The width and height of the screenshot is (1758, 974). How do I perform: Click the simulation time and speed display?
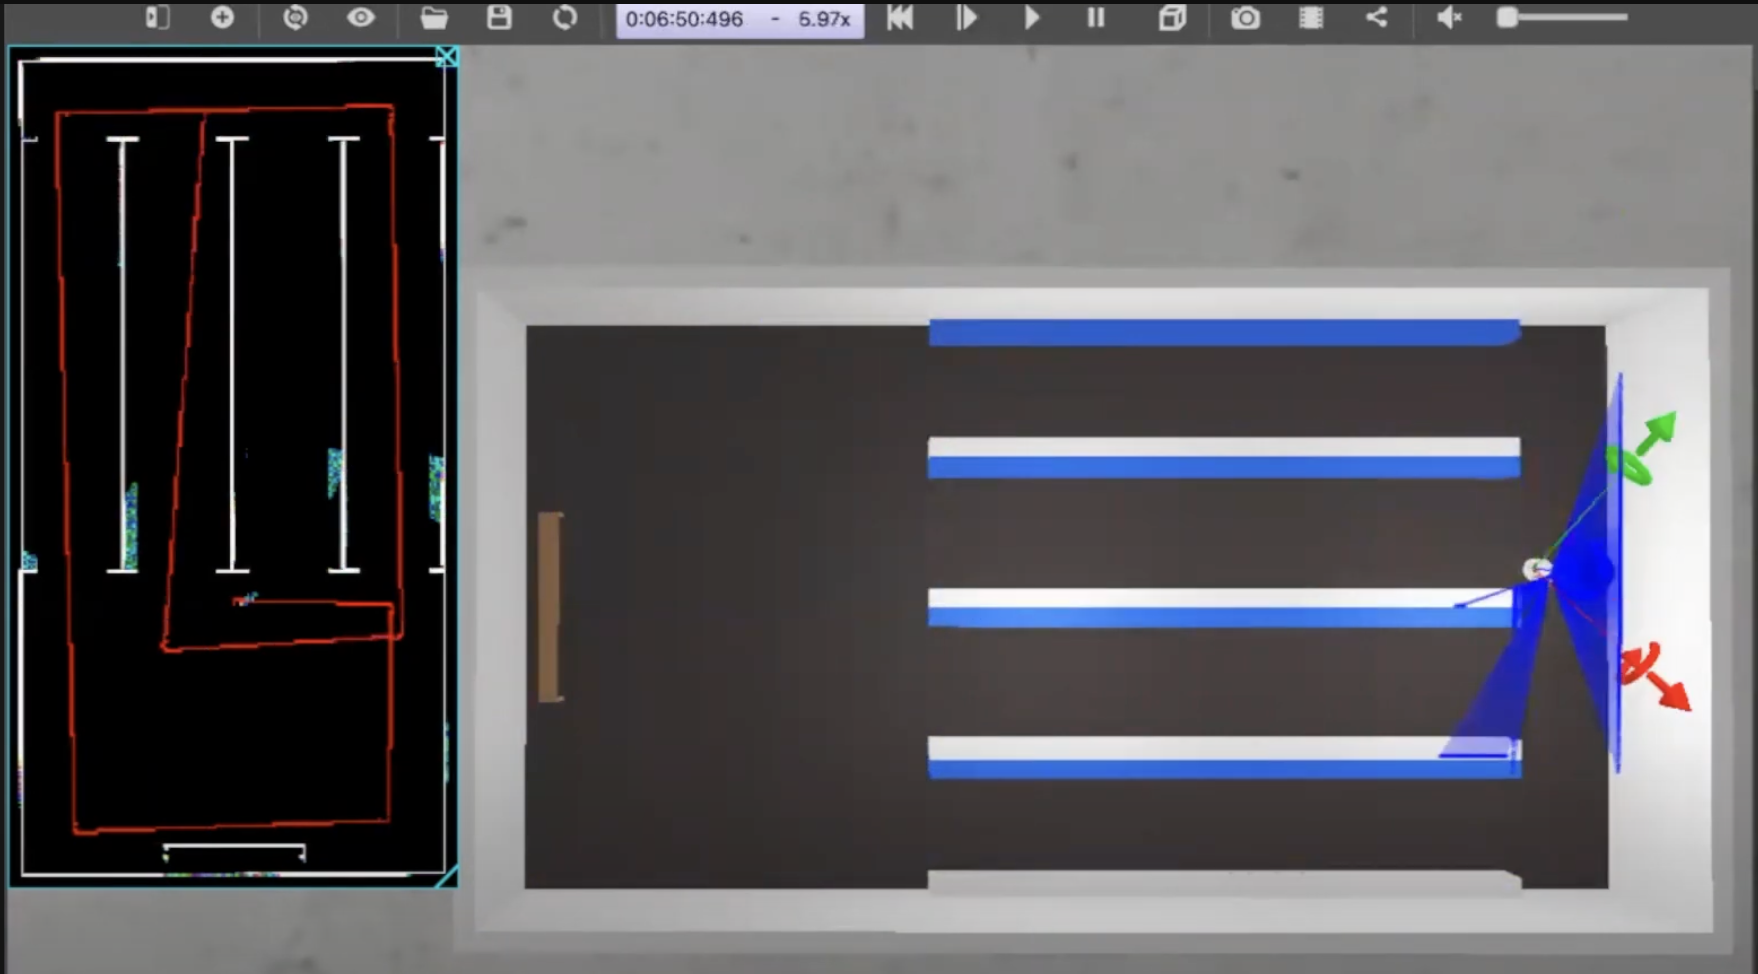point(739,19)
